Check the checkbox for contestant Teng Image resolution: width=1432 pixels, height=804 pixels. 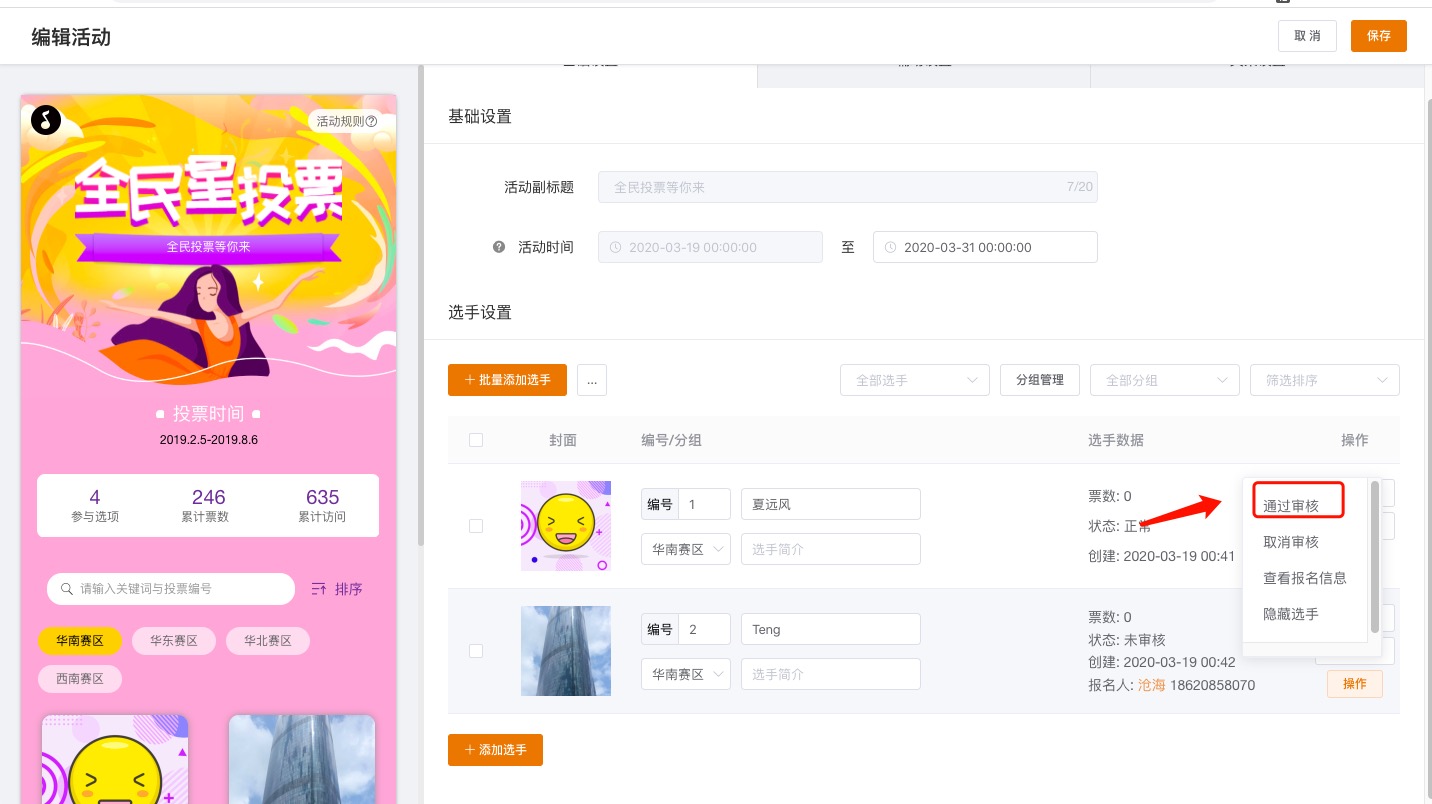pyautogui.click(x=476, y=651)
